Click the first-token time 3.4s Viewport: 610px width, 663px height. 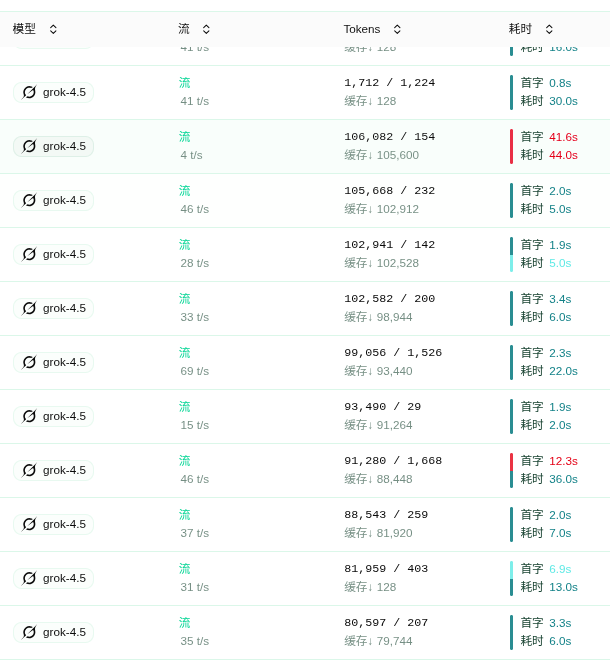pos(560,299)
